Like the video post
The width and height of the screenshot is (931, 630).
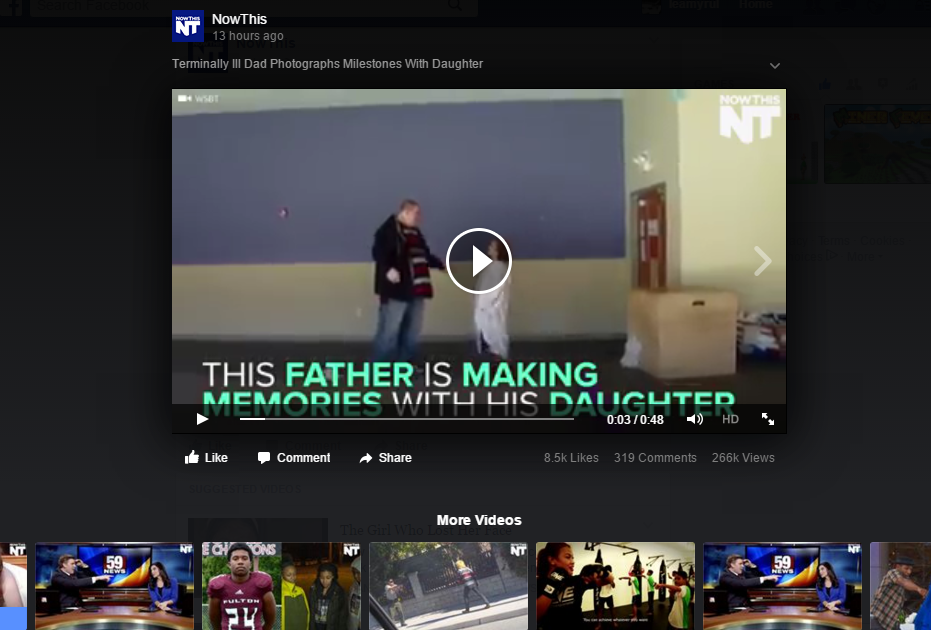click(x=207, y=458)
